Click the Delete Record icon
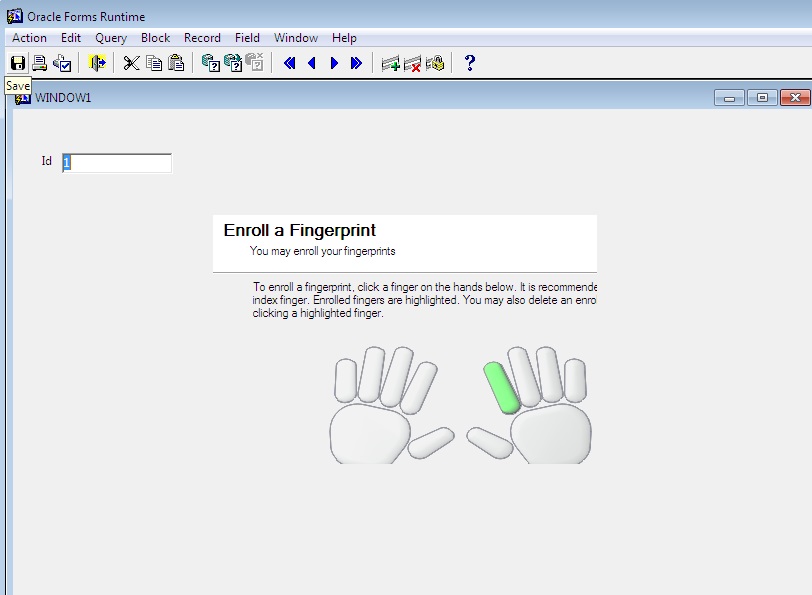Screen dimensions: 812x595 [412, 63]
